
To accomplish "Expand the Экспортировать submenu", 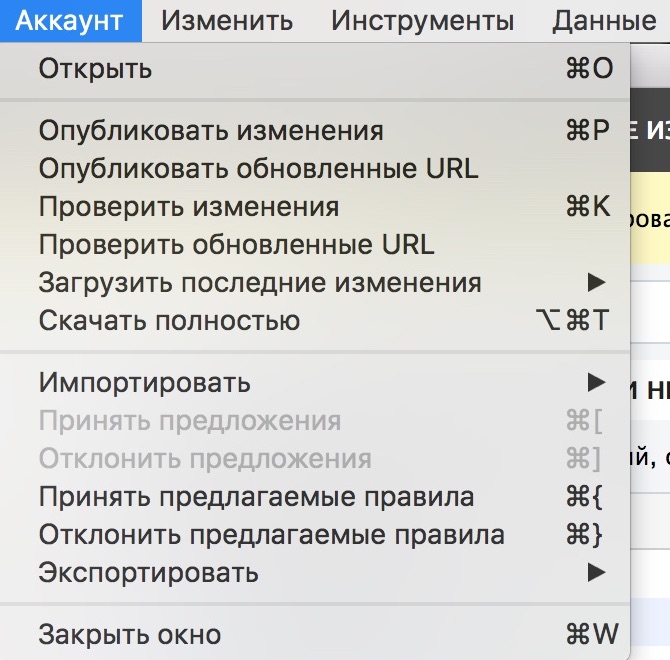I will [315, 573].
